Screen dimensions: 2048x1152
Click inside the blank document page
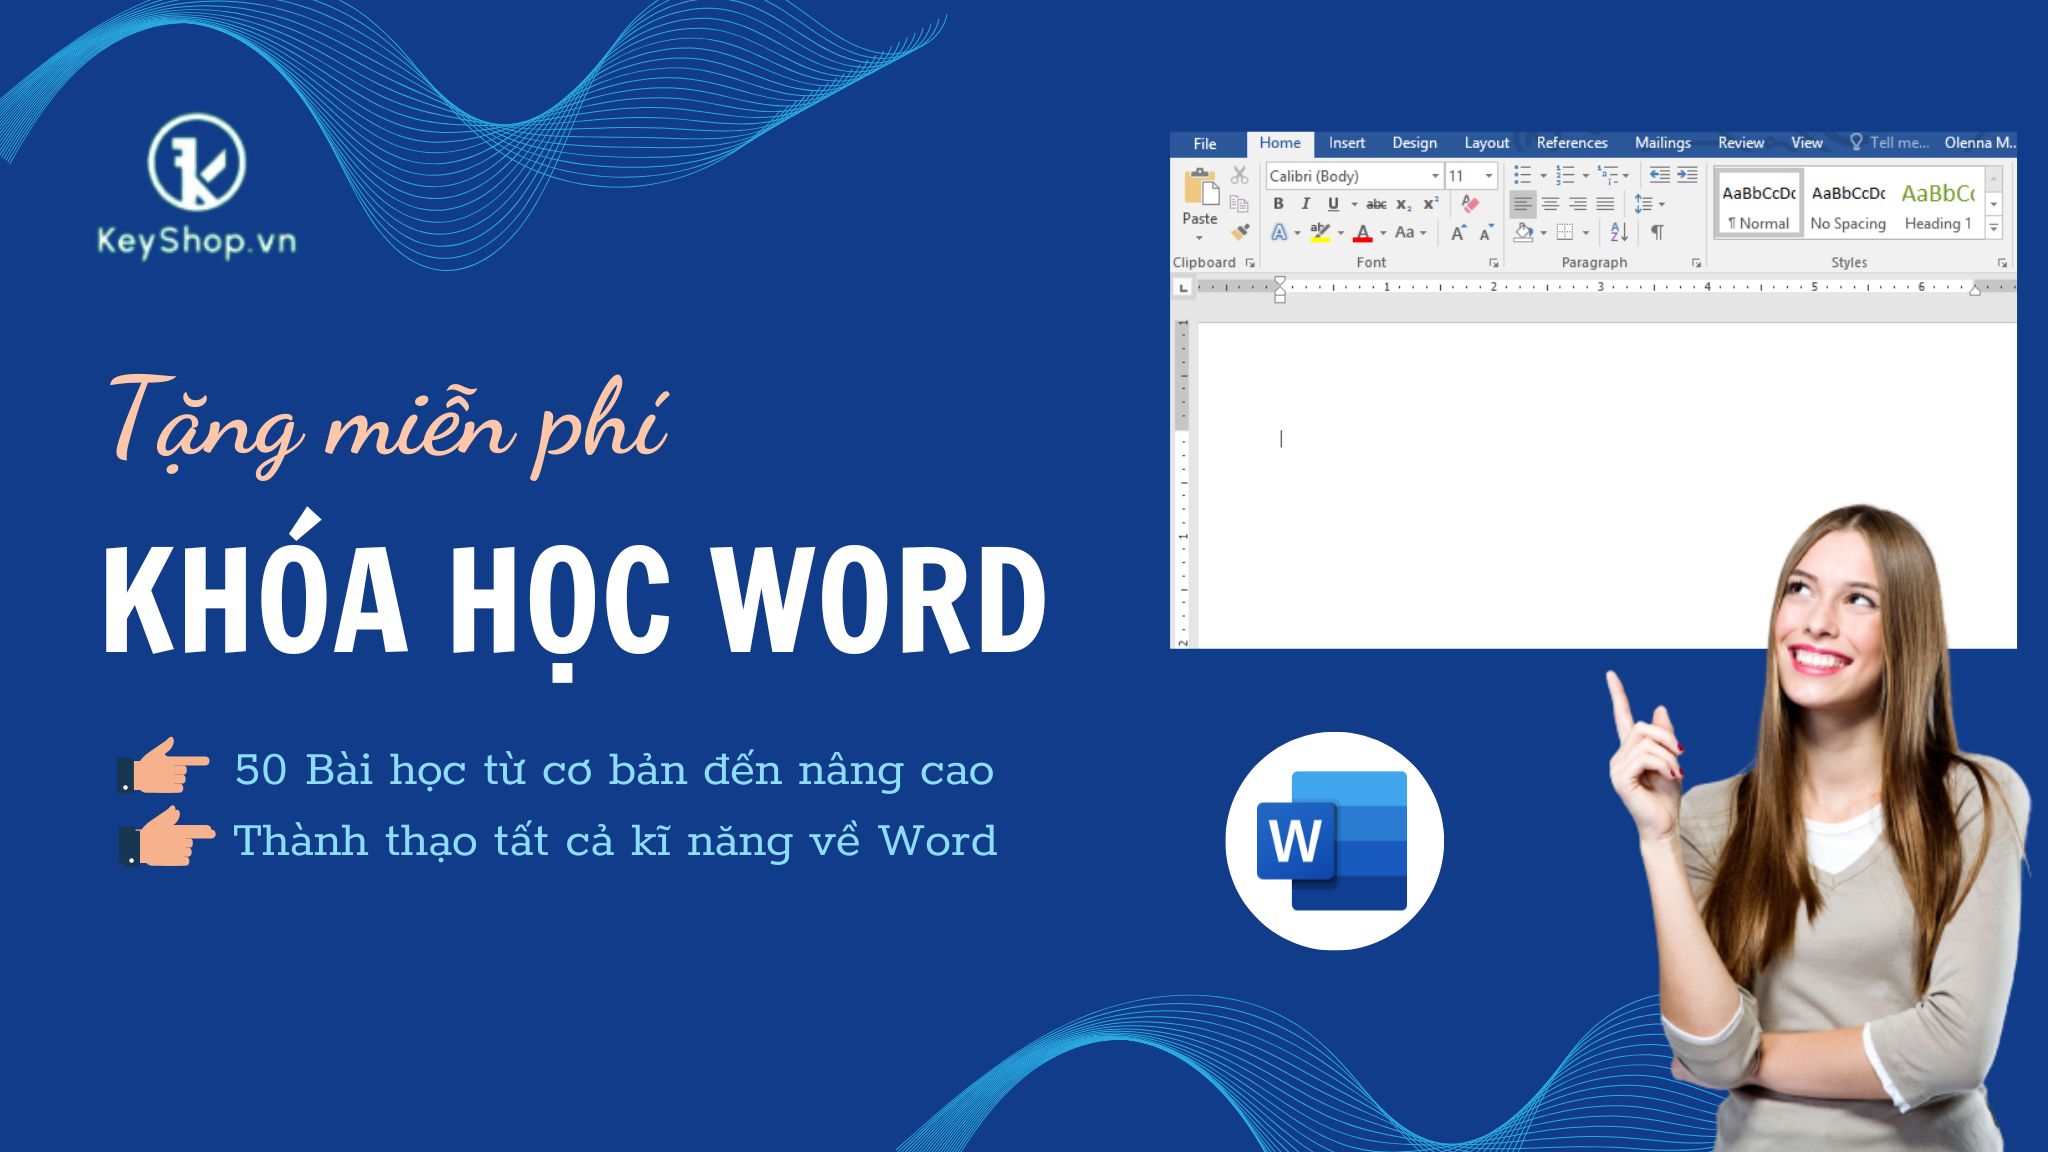pyautogui.click(x=1607, y=485)
